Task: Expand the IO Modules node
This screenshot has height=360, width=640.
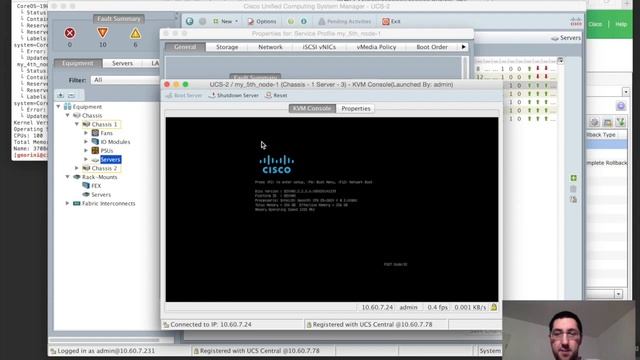Action: pos(86,142)
